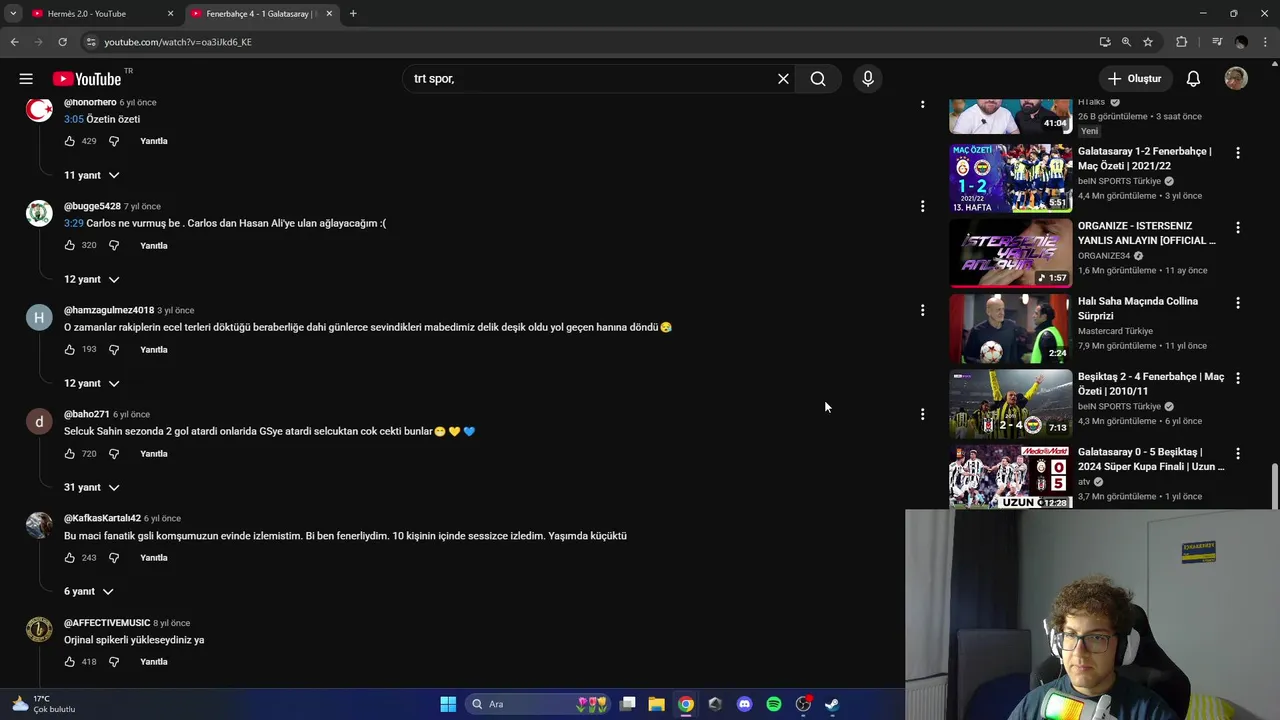
Task: Open ORGANIZE İstersеniz Yanlış Anlayın thumbnail
Action: [1010, 253]
